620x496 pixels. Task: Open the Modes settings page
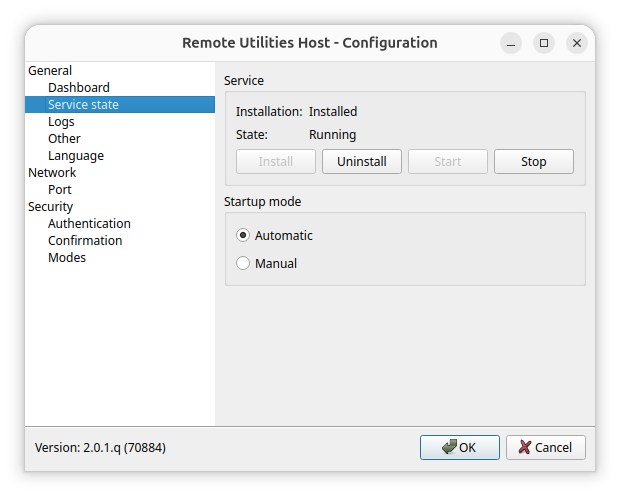pos(67,257)
